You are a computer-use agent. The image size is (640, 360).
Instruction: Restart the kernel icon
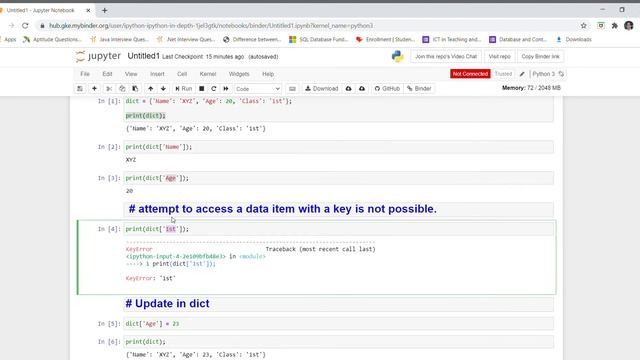(213, 89)
